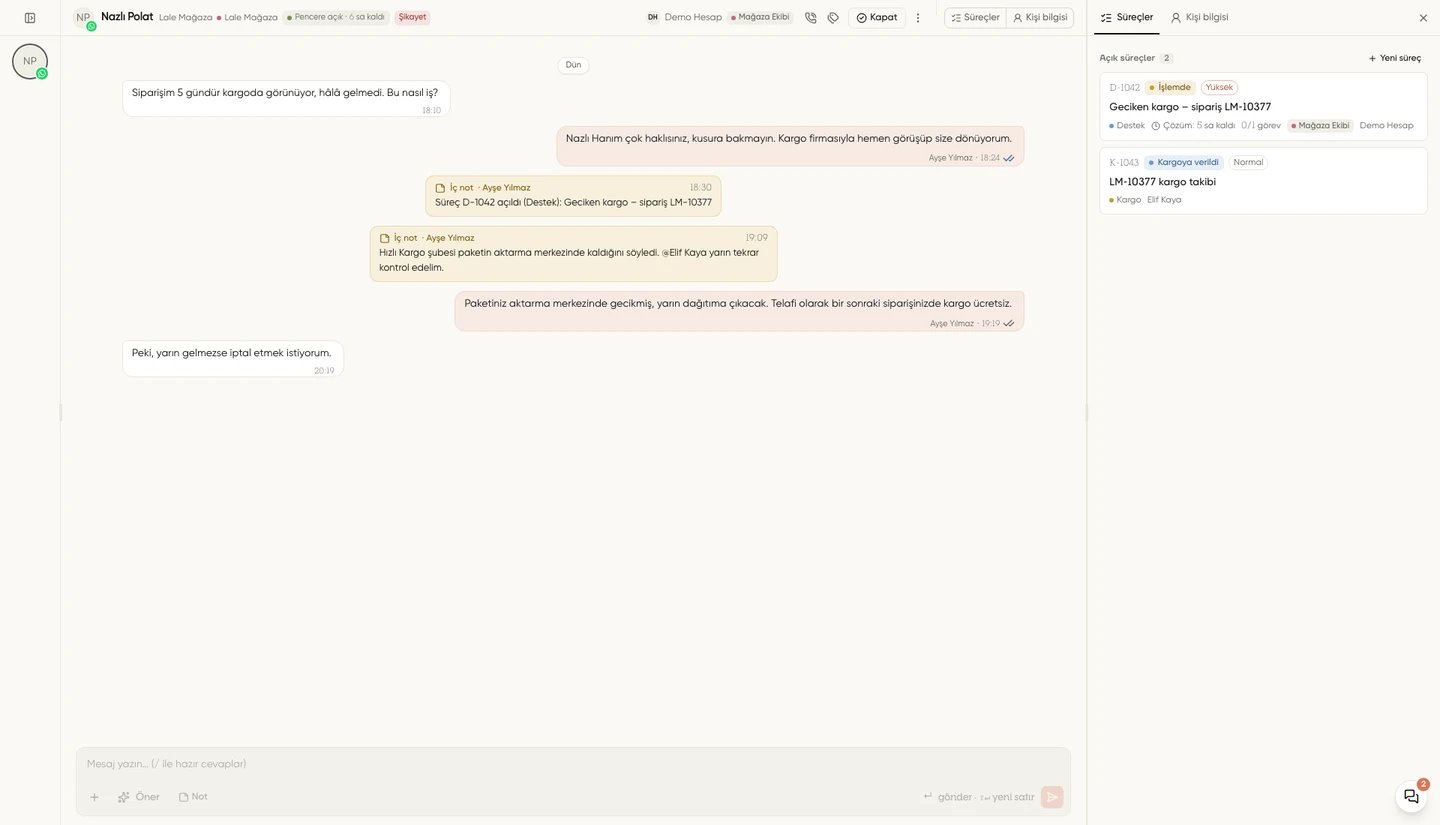This screenshot has width=1440, height=825.
Task: Toggle Not internal note mode in composer
Action: pyautogui.click(x=193, y=797)
